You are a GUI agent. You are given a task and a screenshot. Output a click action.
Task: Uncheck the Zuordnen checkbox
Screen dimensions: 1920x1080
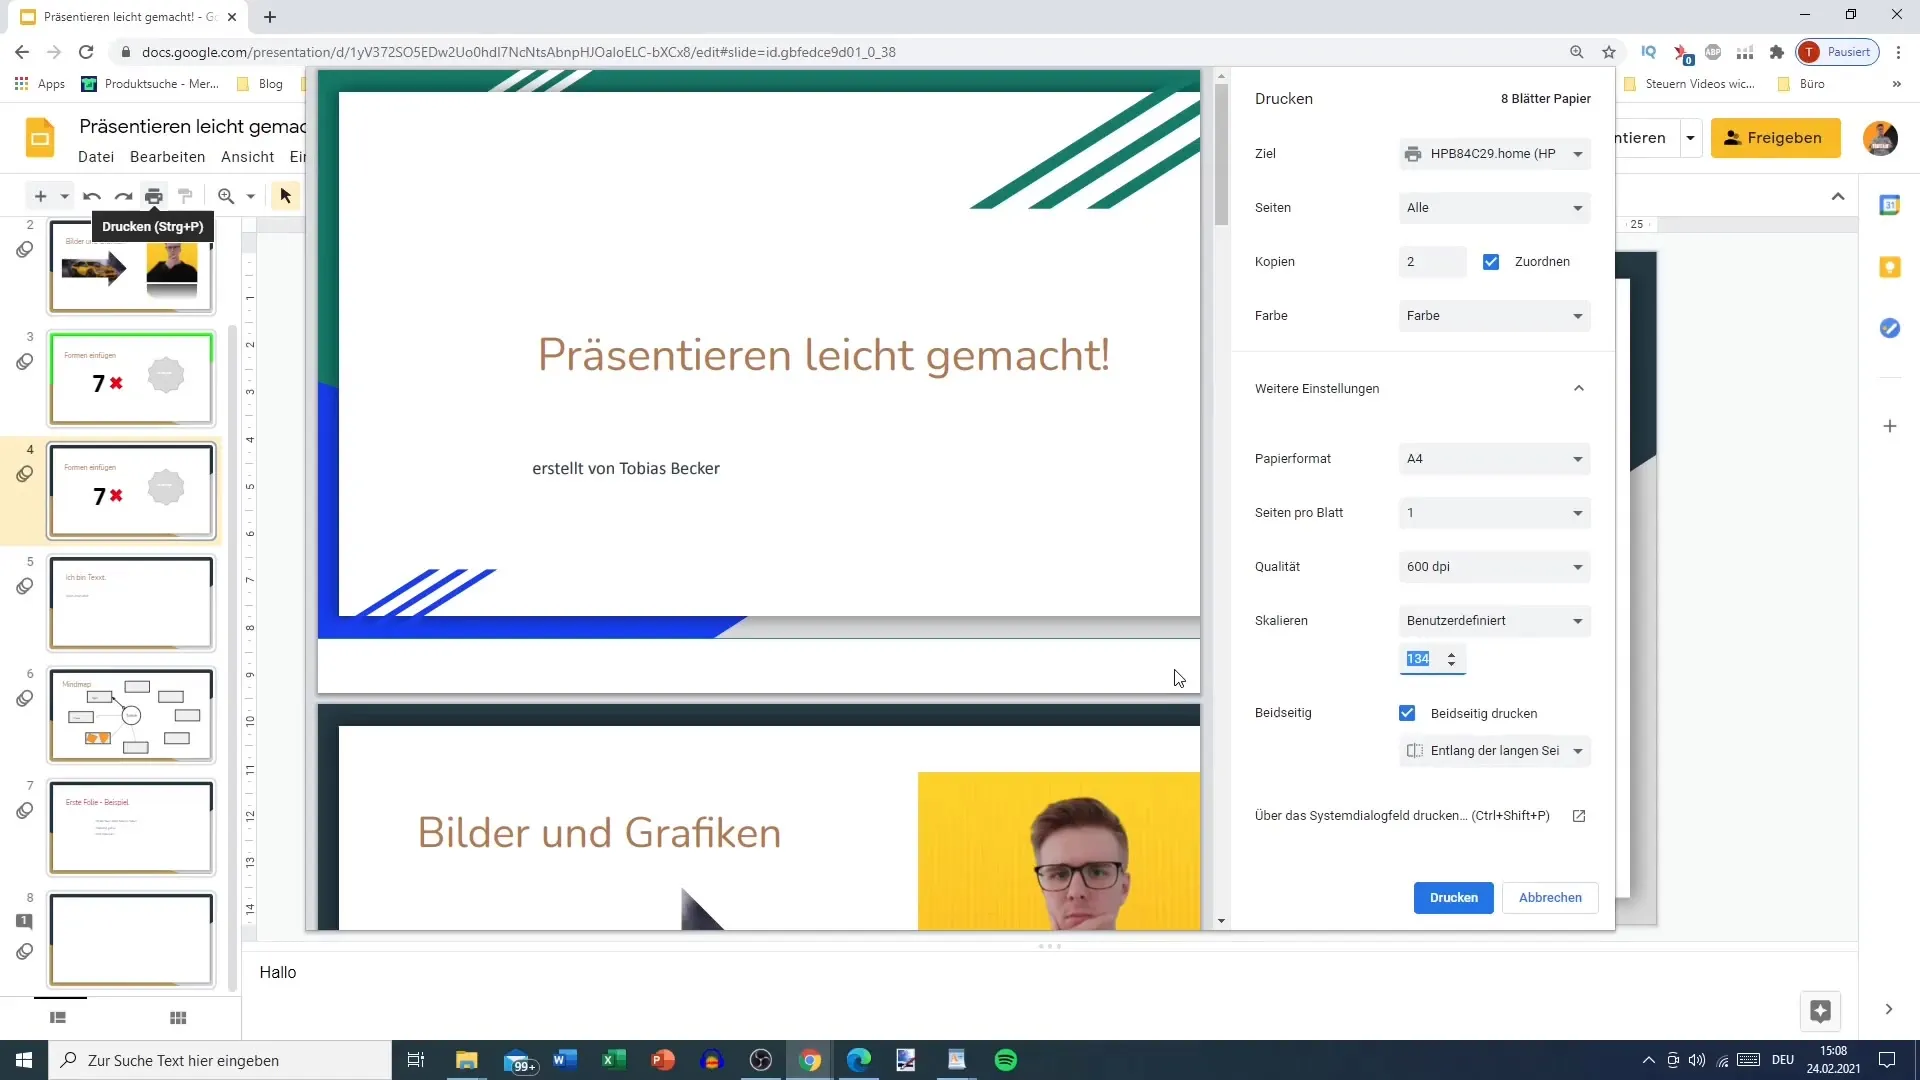[1491, 262]
